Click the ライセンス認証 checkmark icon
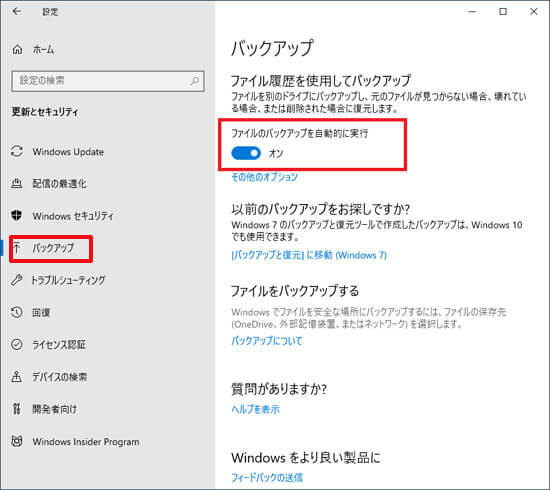Viewport: 550px width, 490px height. [16, 344]
